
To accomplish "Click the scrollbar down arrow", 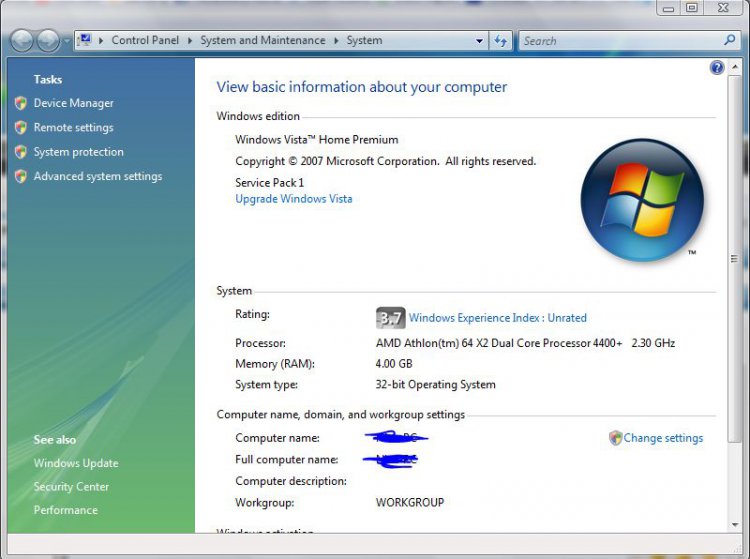I will tap(735, 525).
